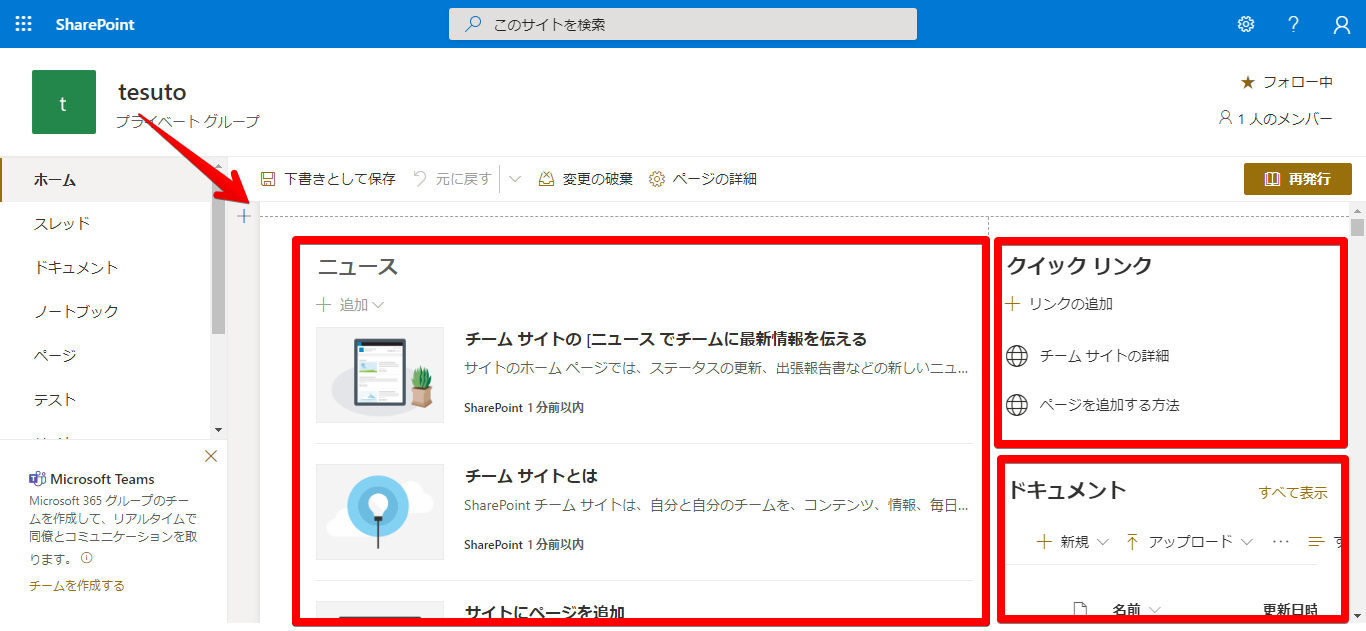Open the サイトにページを追加 news headline
Image resolution: width=1366 pixels, height=631 pixels.
coord(545,612)
